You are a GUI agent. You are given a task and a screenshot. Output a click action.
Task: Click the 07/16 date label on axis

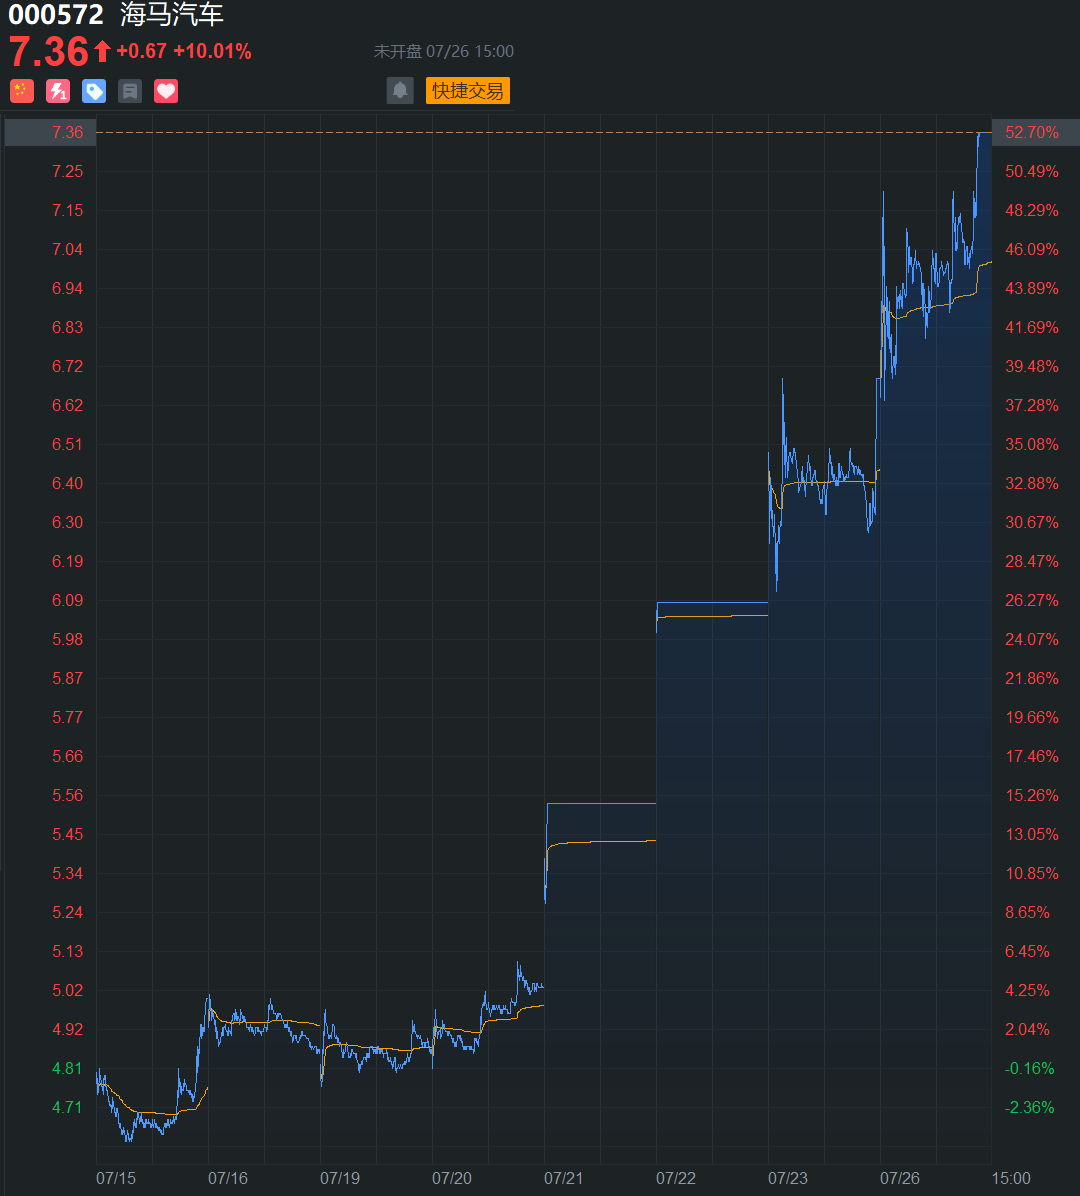pyautogui.click(x=228, y=1178)
